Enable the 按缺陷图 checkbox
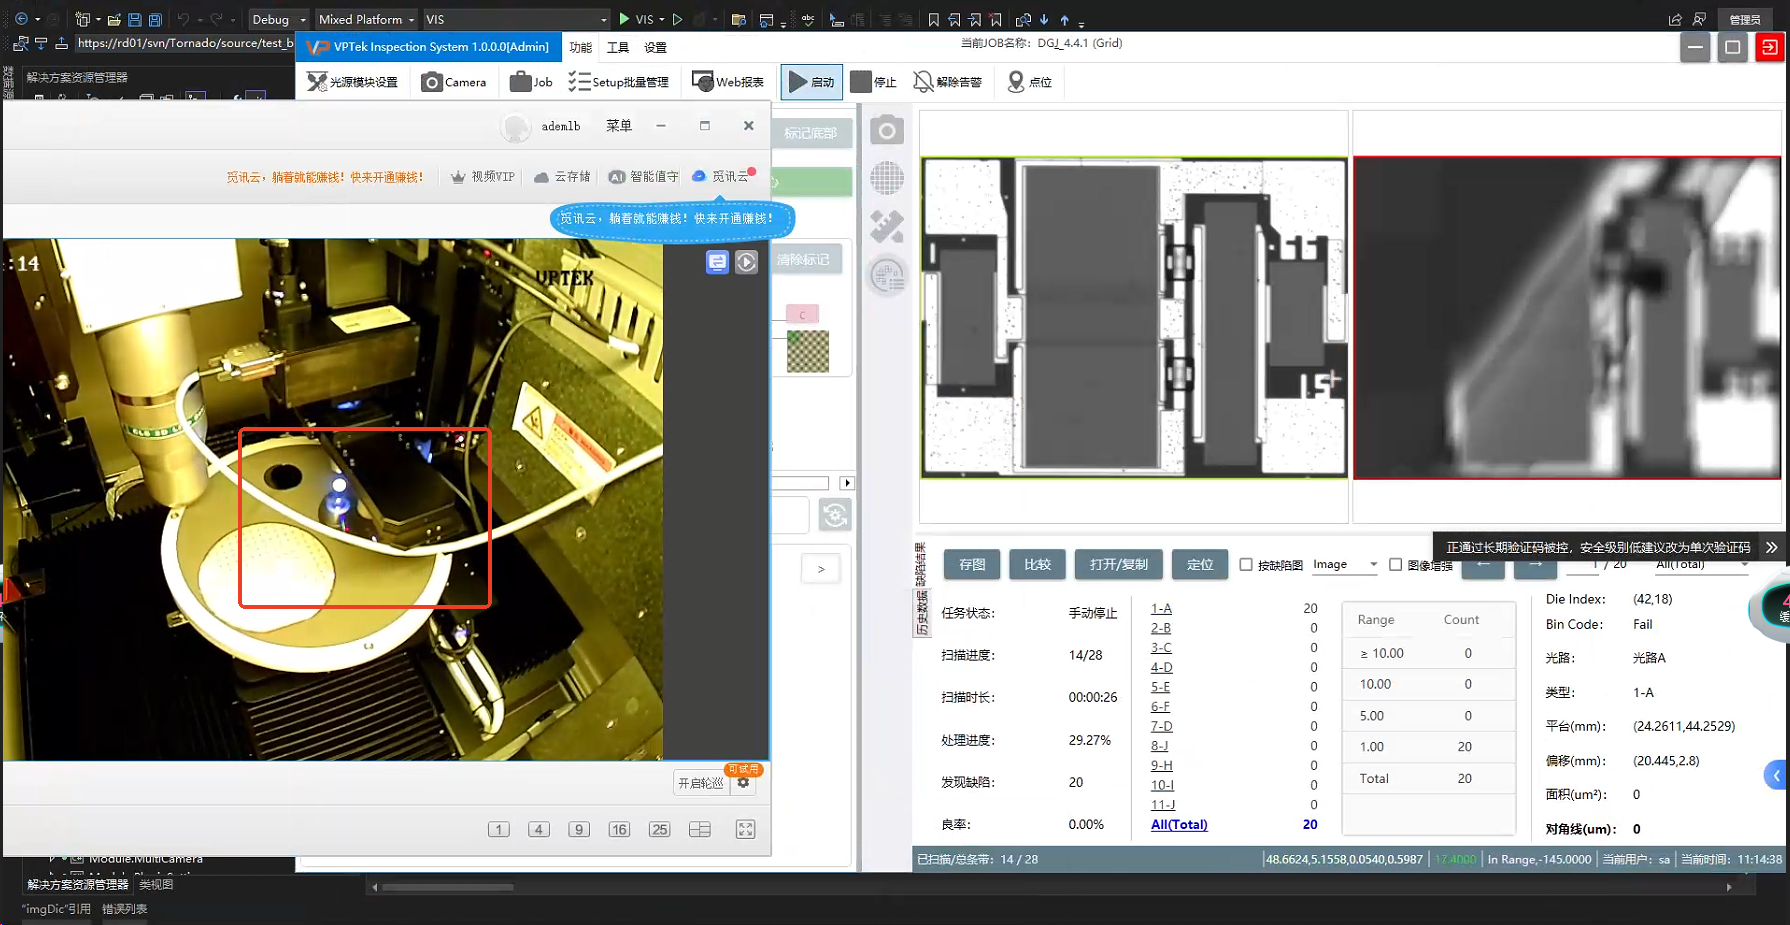This screenshot has height=925, width=1790. 1246,564
